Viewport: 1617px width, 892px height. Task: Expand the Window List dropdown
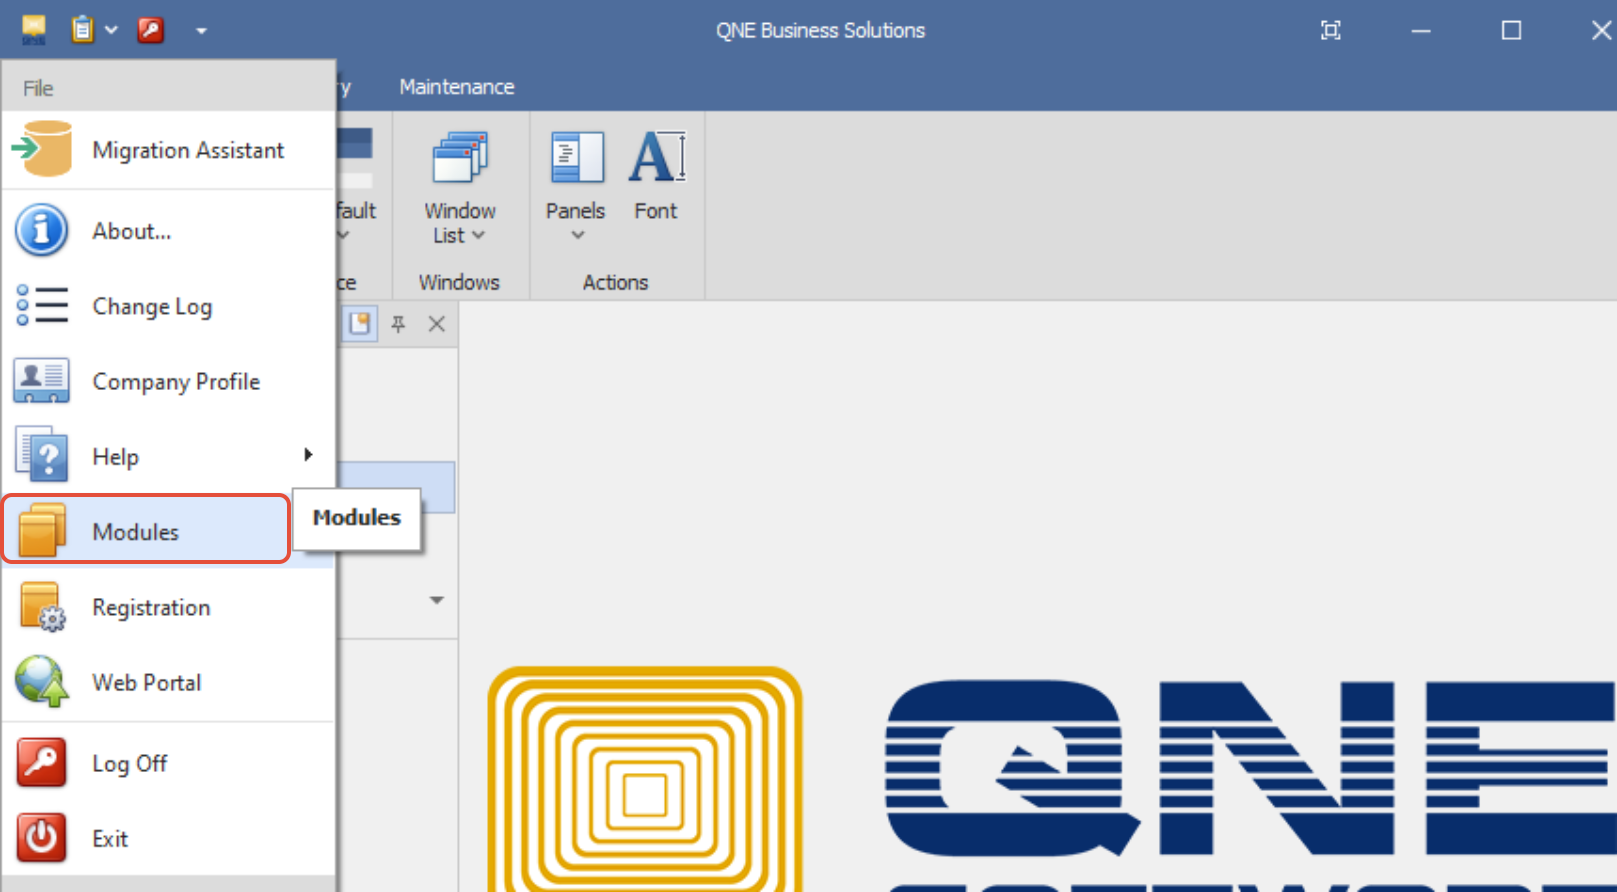point(478,236)
